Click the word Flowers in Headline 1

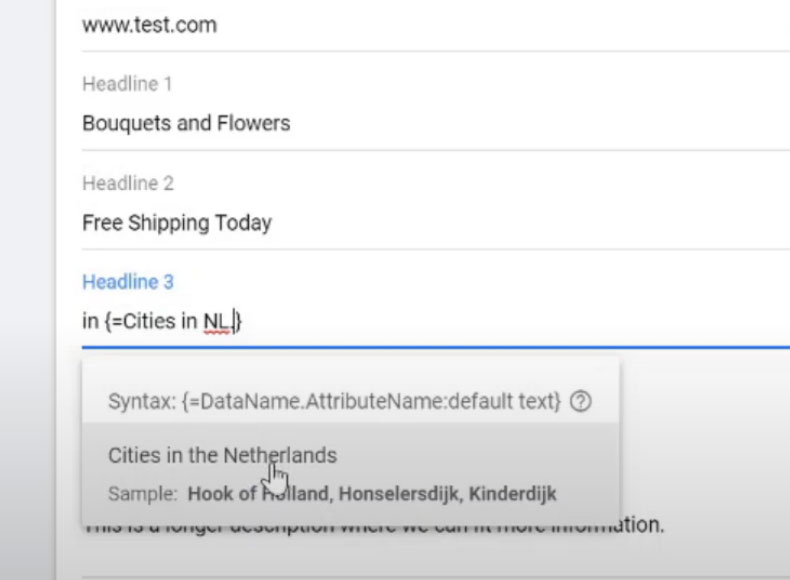pyautogui.click(x=253, y=123)
